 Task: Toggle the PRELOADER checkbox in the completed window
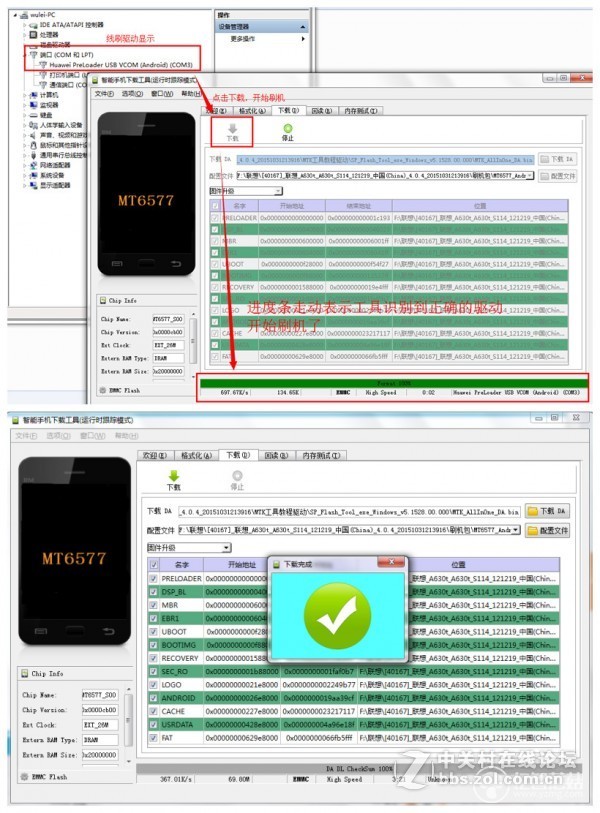point(154,578)
